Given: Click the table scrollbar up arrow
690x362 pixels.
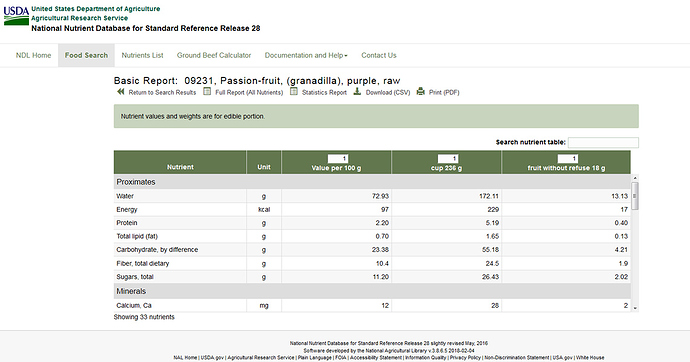Looking at the screenshot, I should (635, 178).
